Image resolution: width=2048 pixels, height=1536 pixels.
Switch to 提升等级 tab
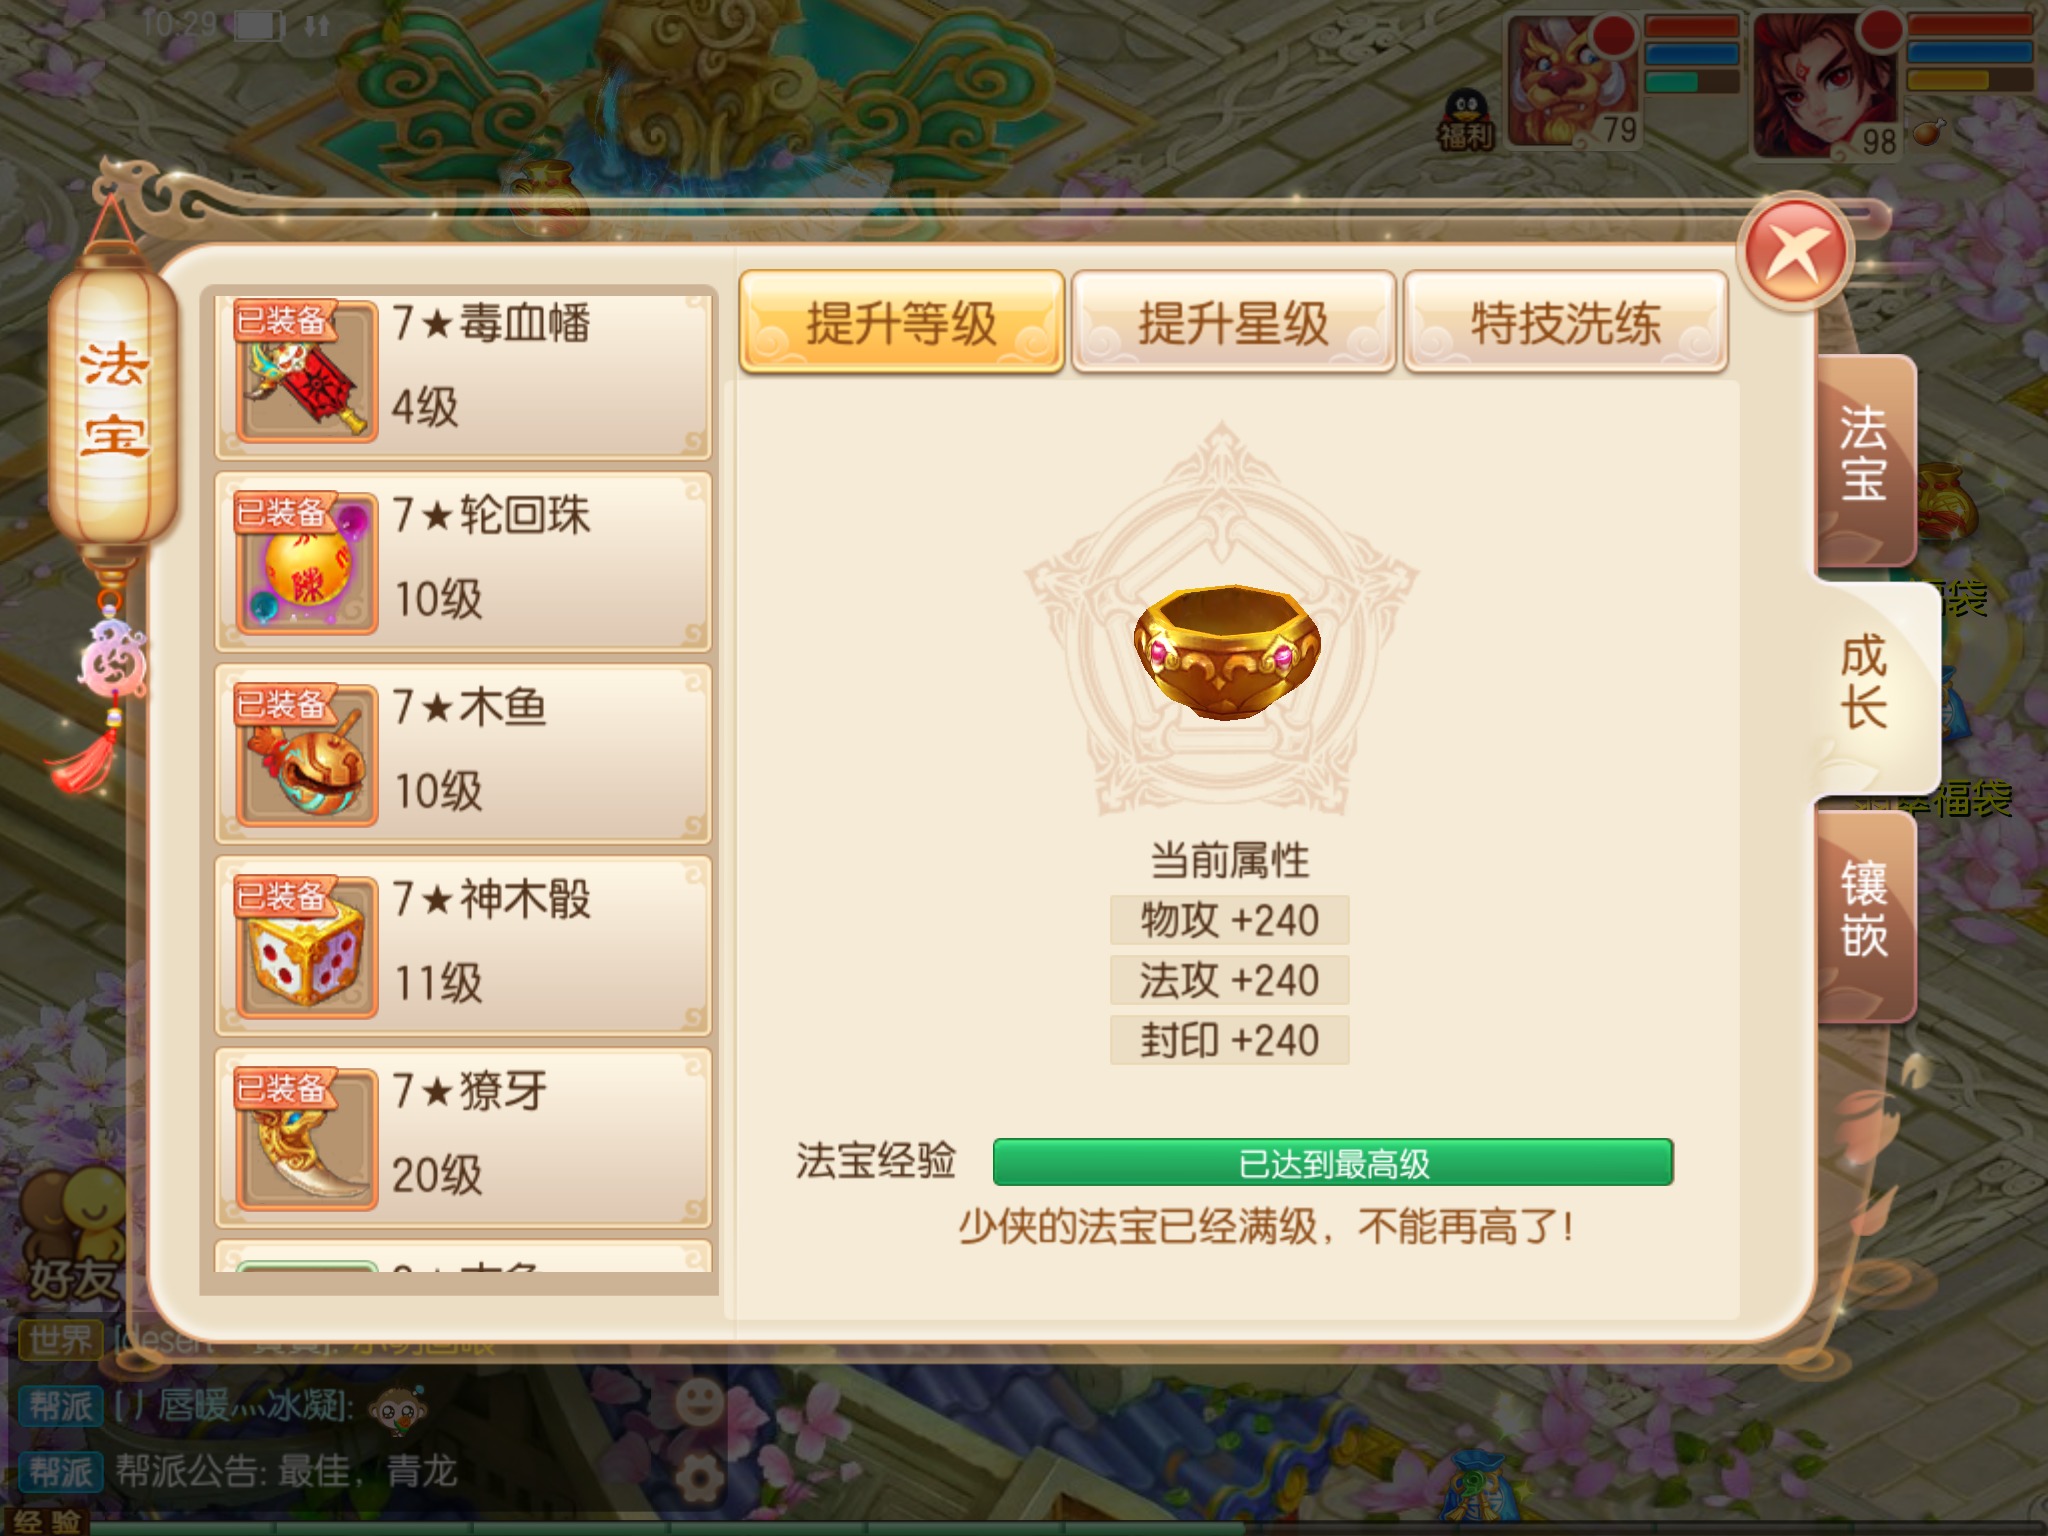point(902,323)
